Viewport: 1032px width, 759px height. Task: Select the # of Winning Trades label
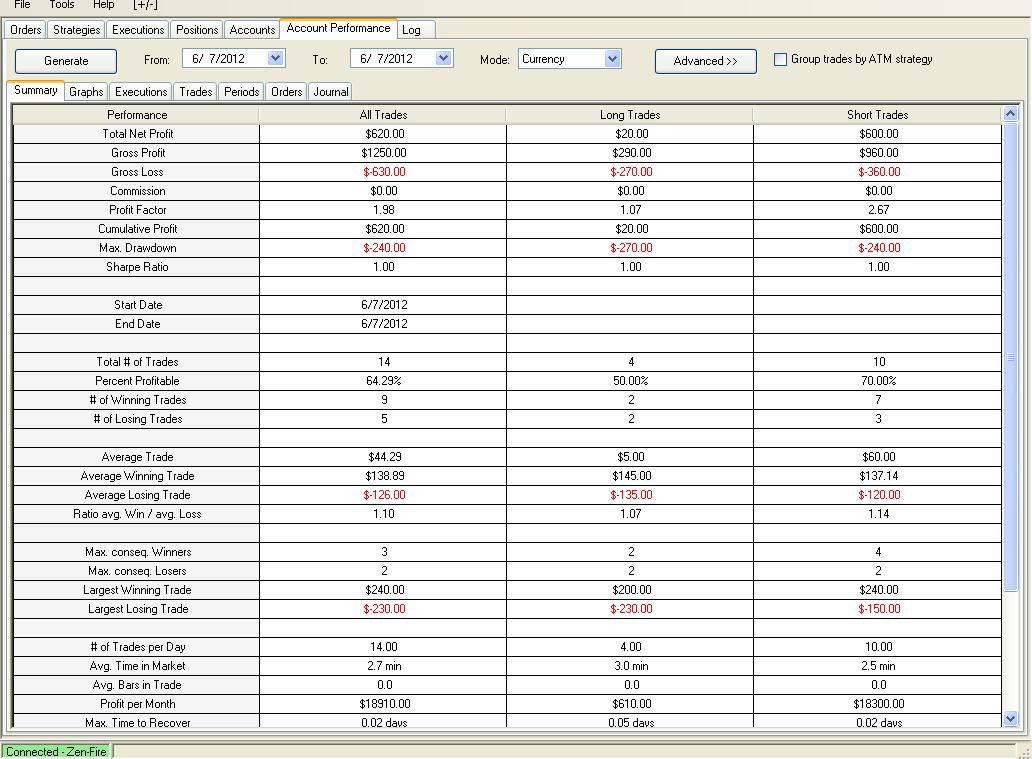[138, 400]
